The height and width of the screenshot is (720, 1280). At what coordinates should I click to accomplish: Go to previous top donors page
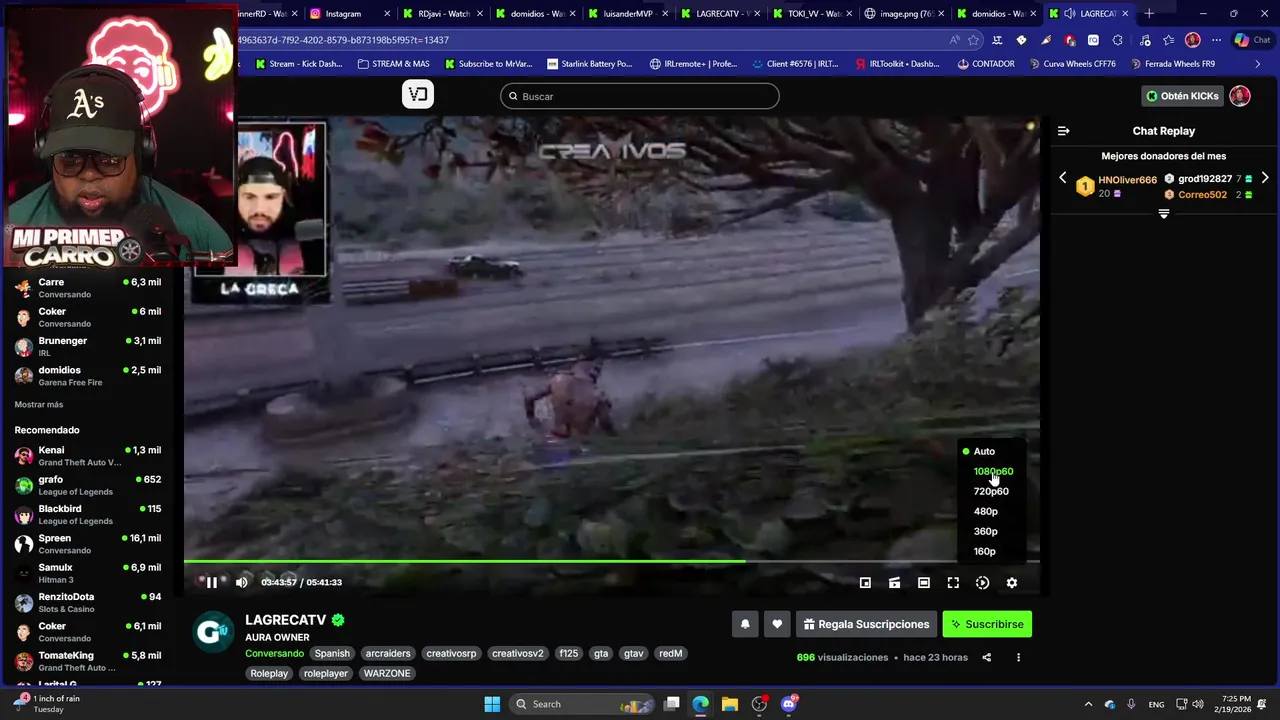pos(1062,178)
